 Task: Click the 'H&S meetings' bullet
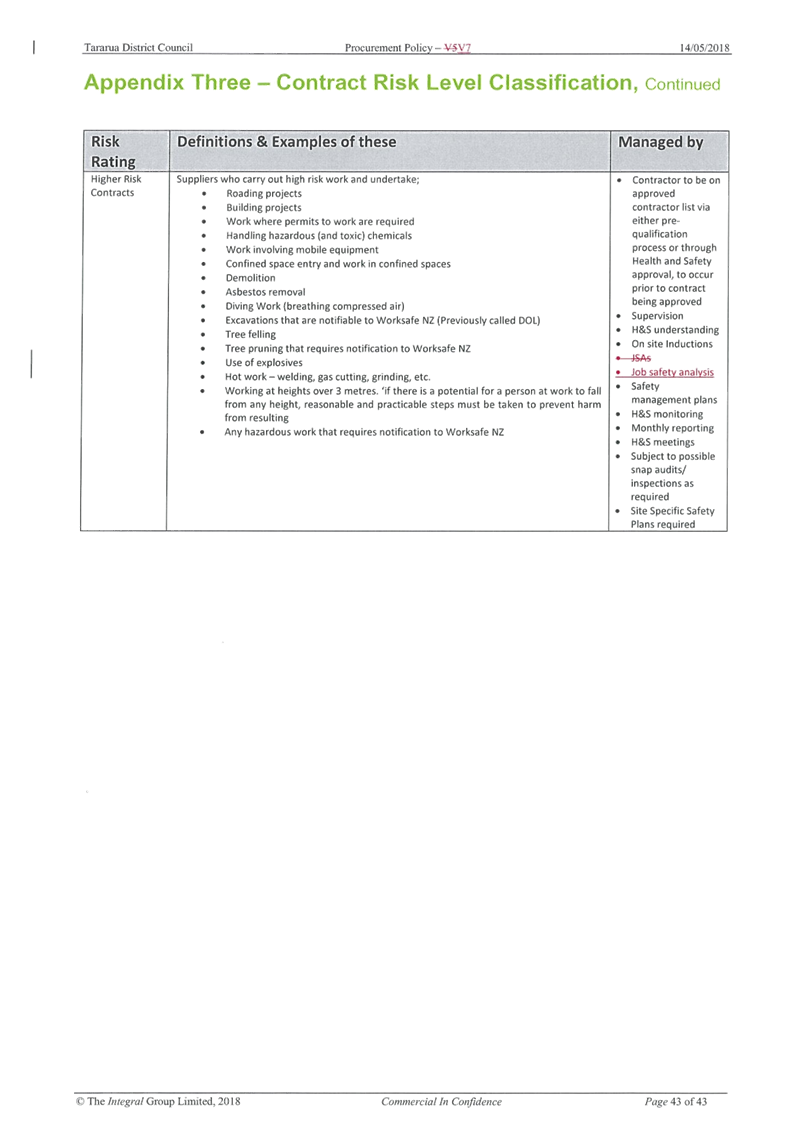click(x=663, y=442)
